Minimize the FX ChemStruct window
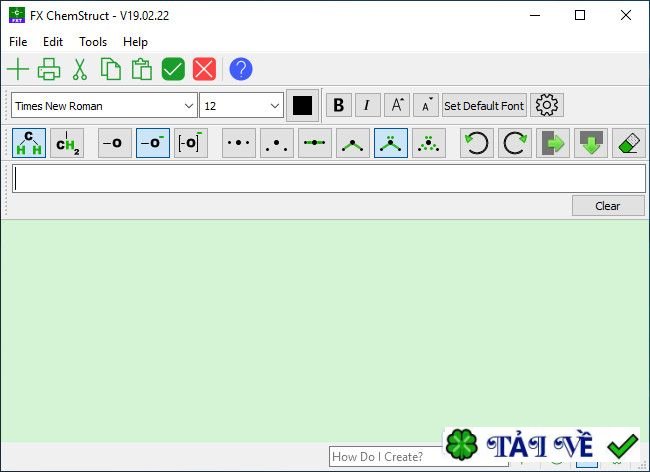 click(x=535, y=15)
